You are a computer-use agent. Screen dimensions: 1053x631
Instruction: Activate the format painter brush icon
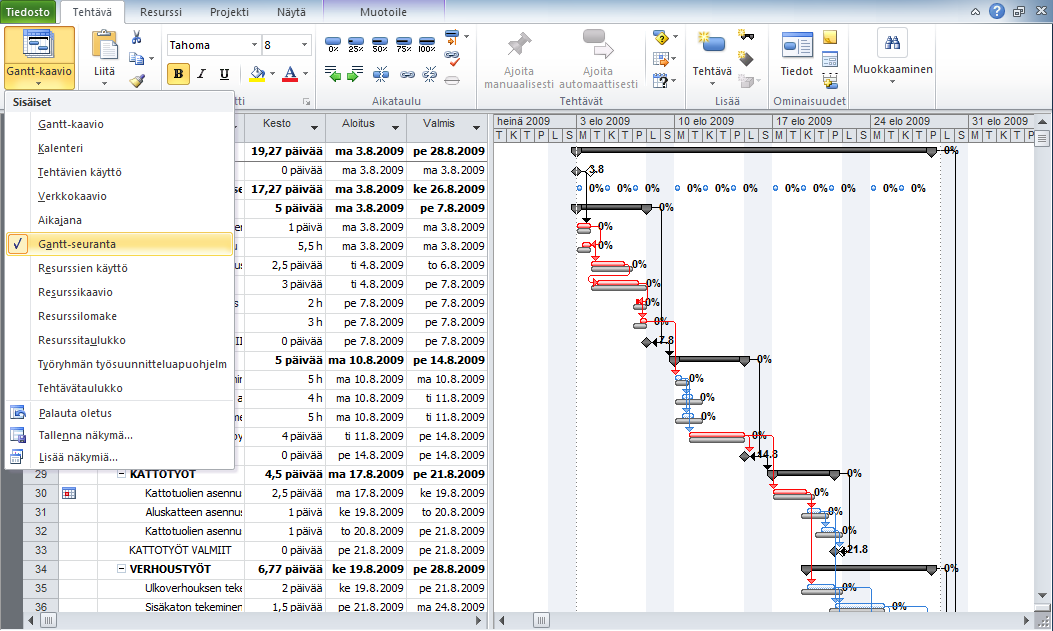point(137,80)
